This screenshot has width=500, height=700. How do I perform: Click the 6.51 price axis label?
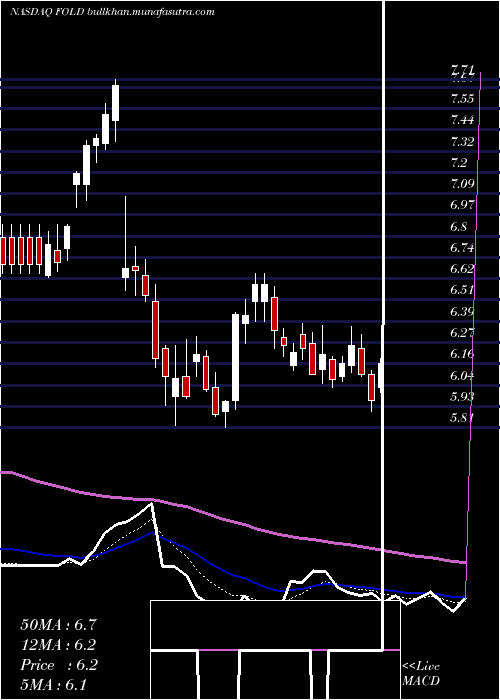pos(462,290)
